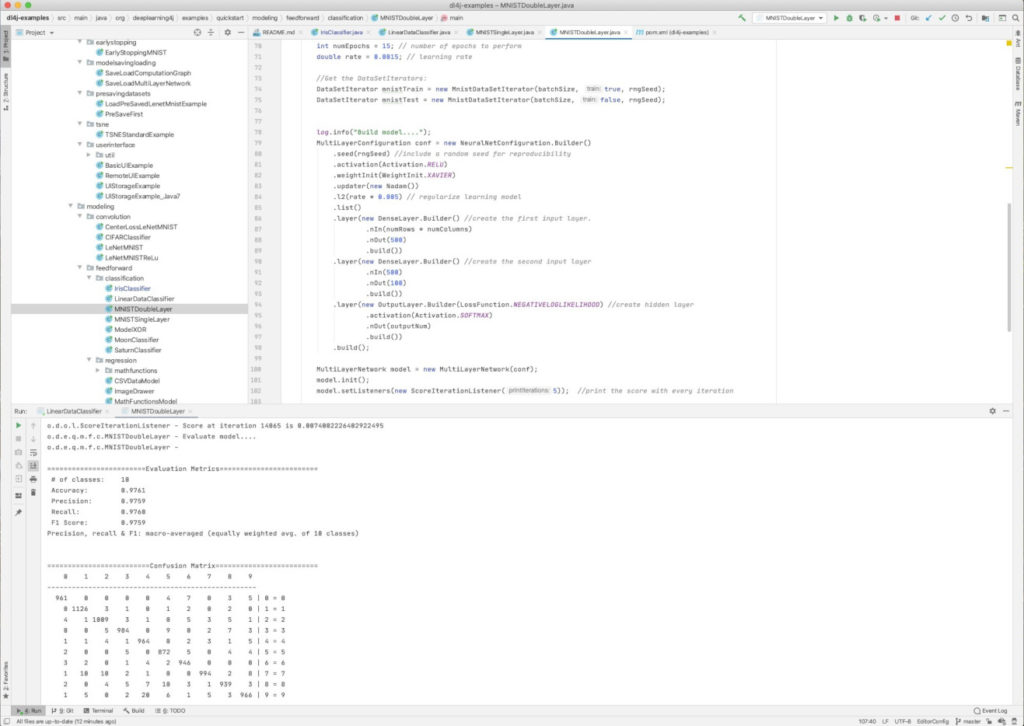Clear all Run console output with trash icon
This screenshot has height=726, width=1024.
33,492
